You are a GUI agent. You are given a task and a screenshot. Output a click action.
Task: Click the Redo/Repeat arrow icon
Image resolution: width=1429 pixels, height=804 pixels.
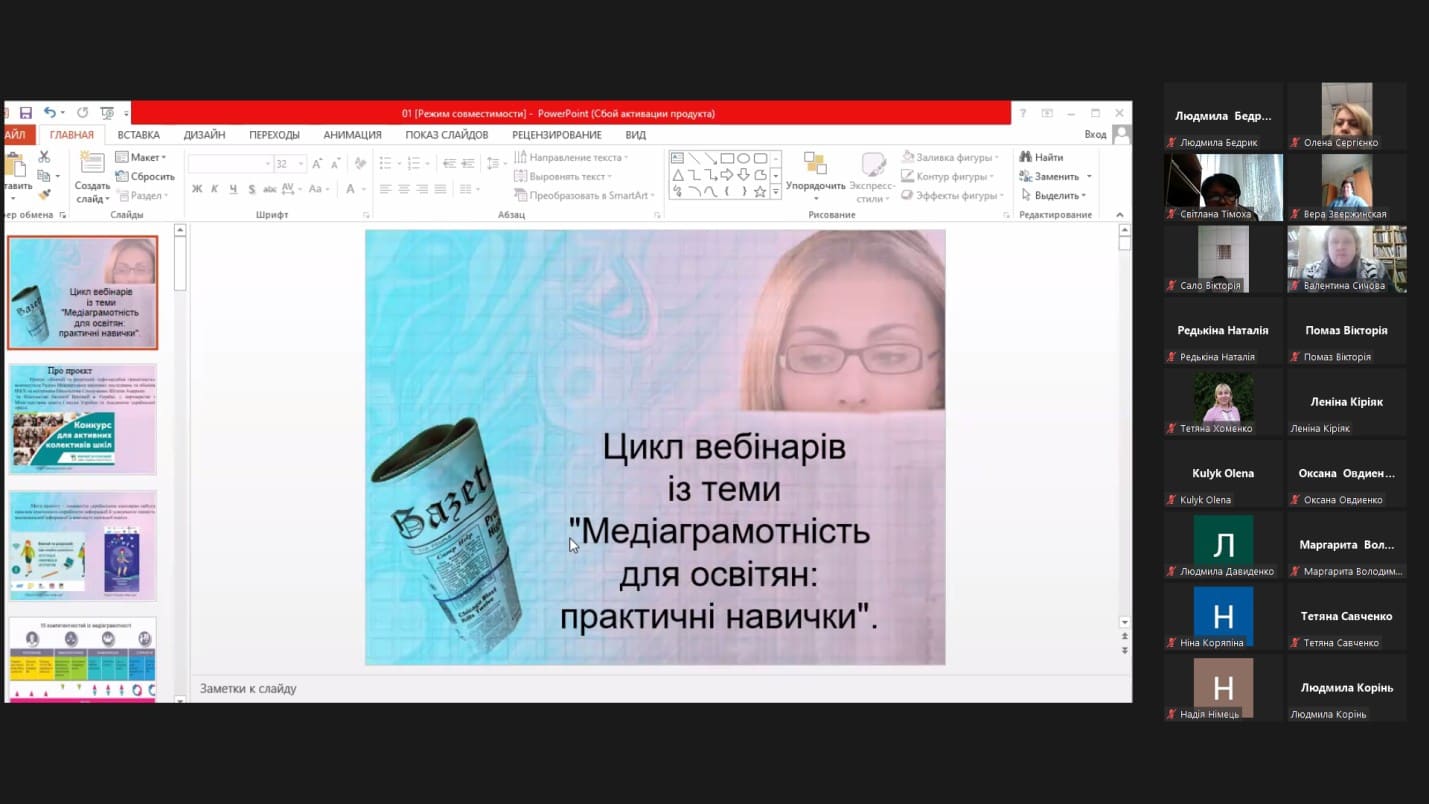click(83, 113)
